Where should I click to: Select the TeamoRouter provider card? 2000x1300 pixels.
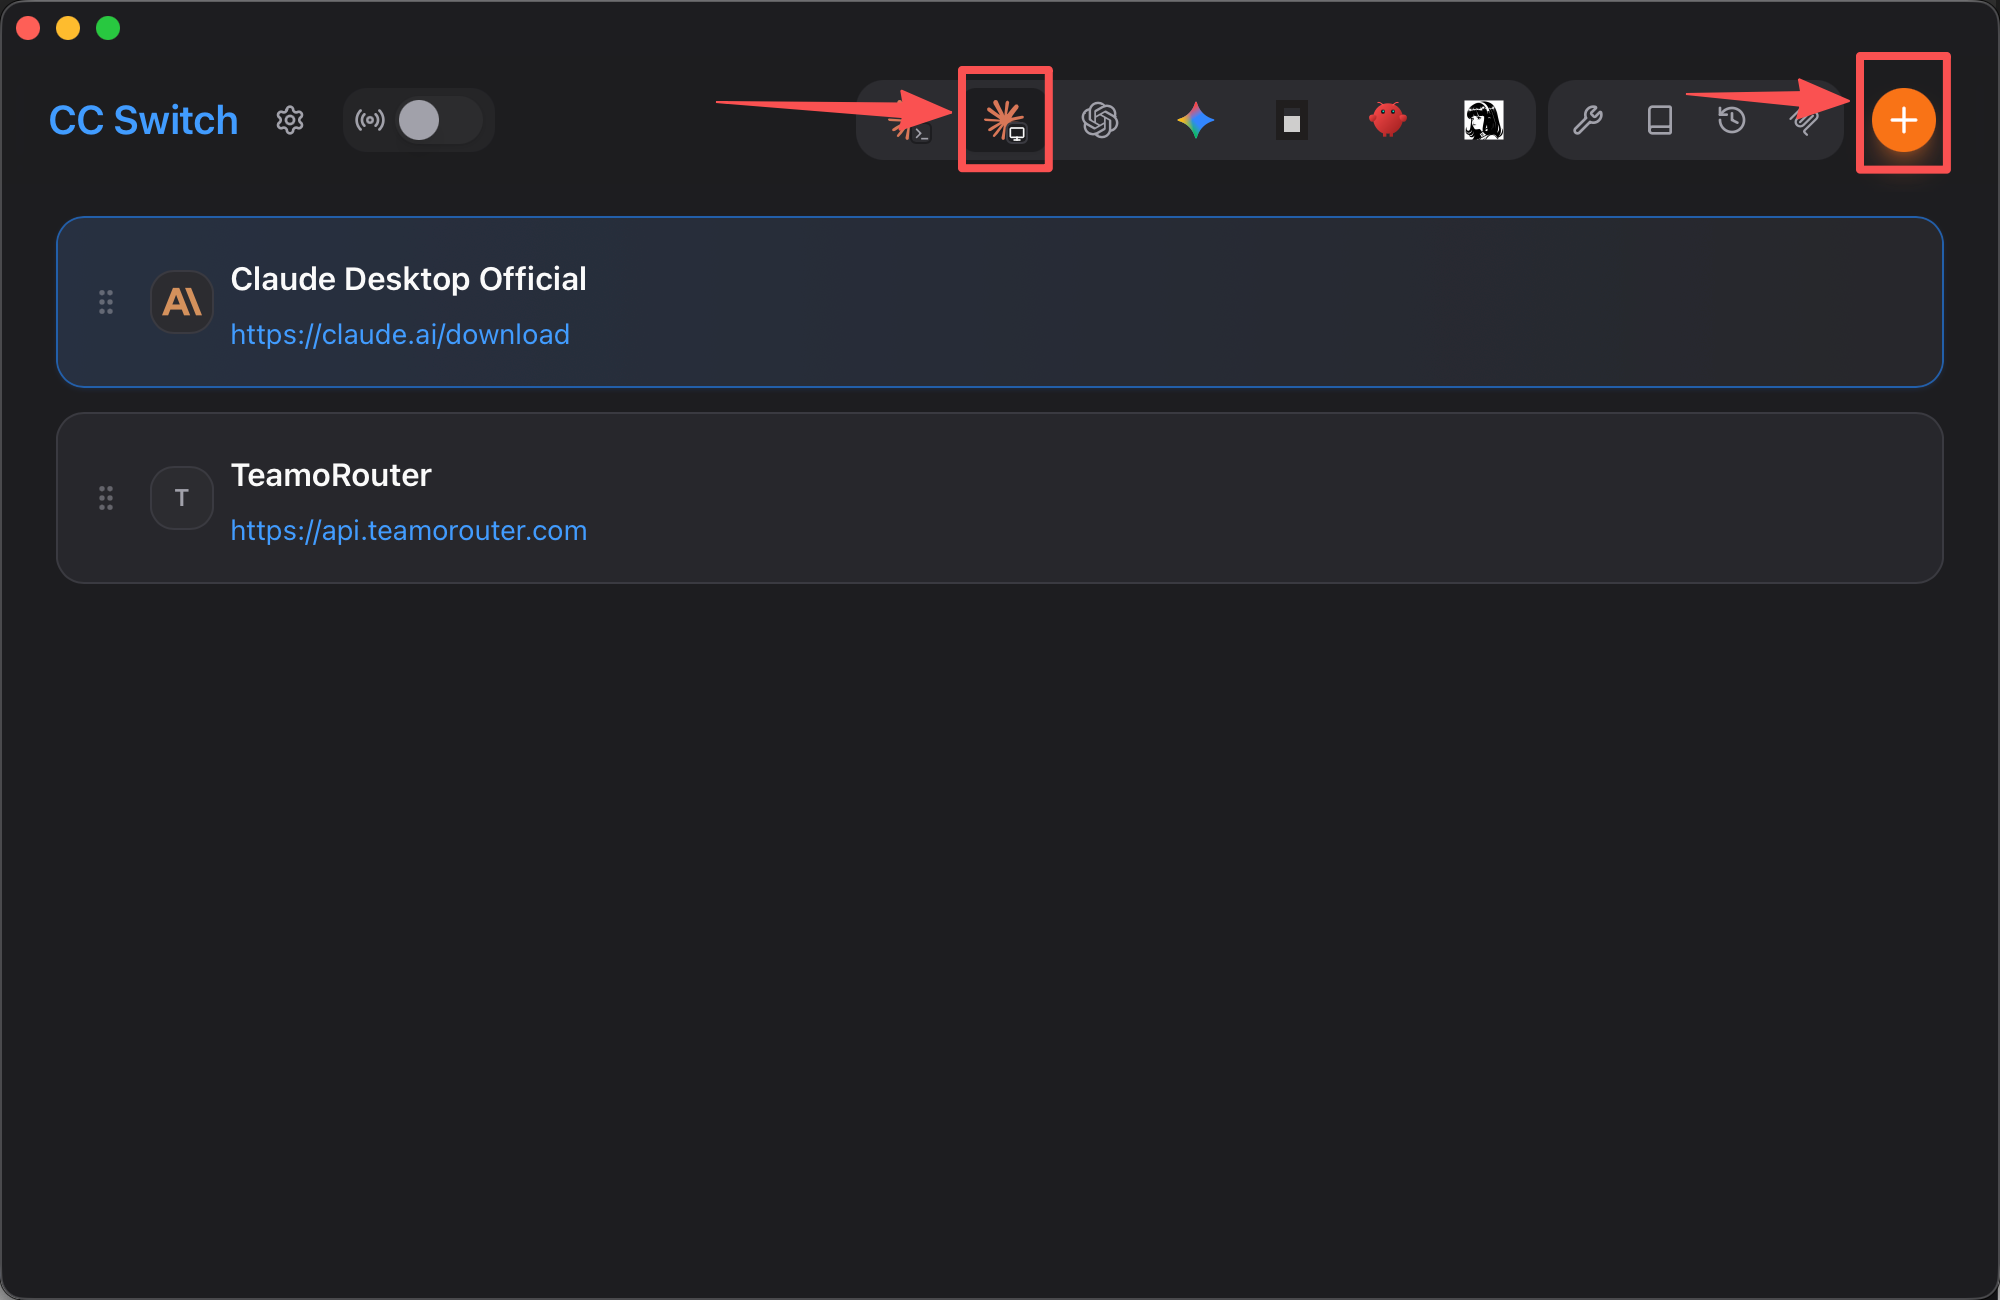[1000, 498]
